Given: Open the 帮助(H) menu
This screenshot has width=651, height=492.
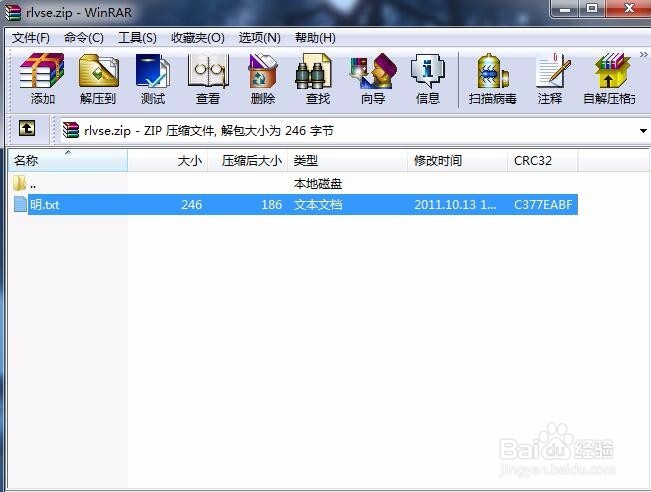Looking at the screenshot, I should click(x=316, y=38).
